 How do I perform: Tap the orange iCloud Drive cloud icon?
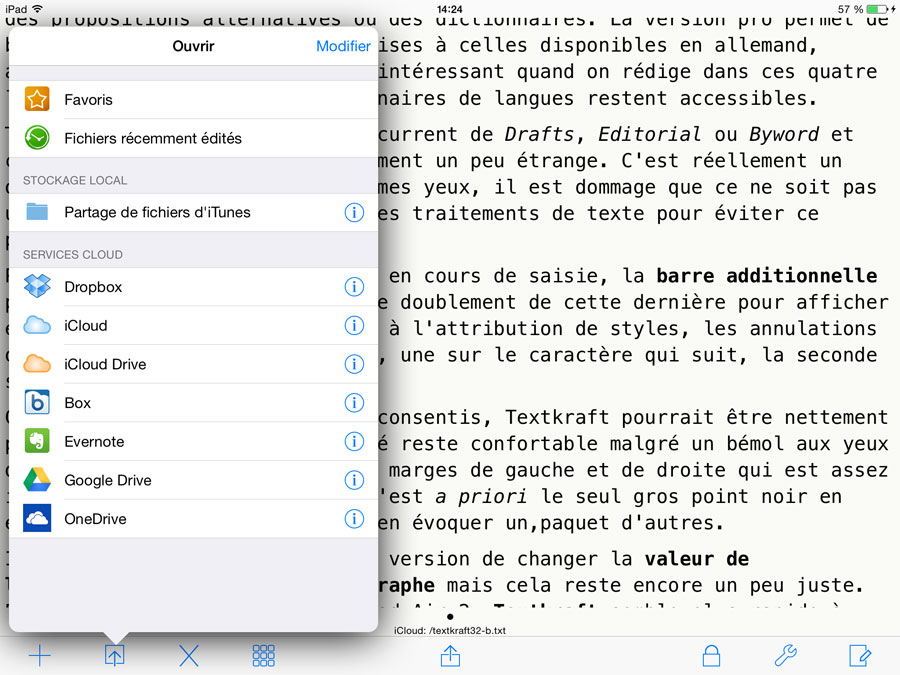pos(37,364)
